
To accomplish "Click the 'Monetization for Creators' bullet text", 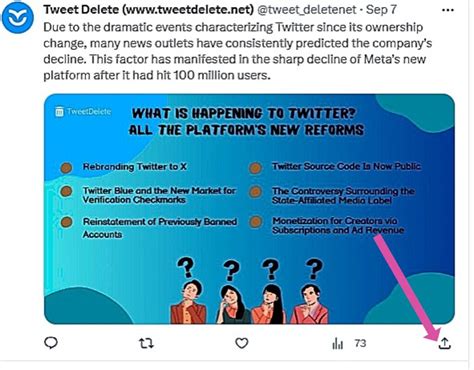I will click(338, 225).
